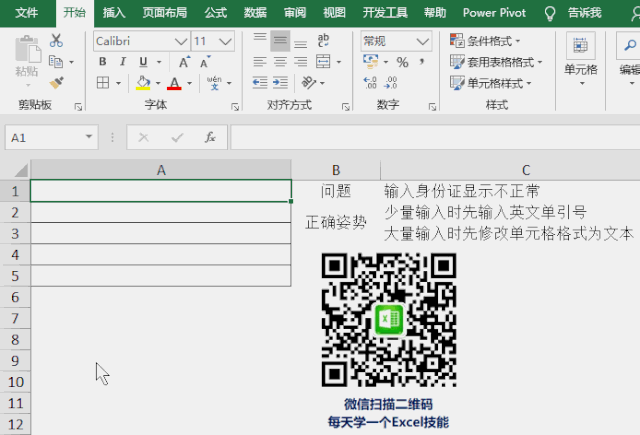Expand merge cells dropdown arrow
This screenshot has width=640, height=435.
339,62
